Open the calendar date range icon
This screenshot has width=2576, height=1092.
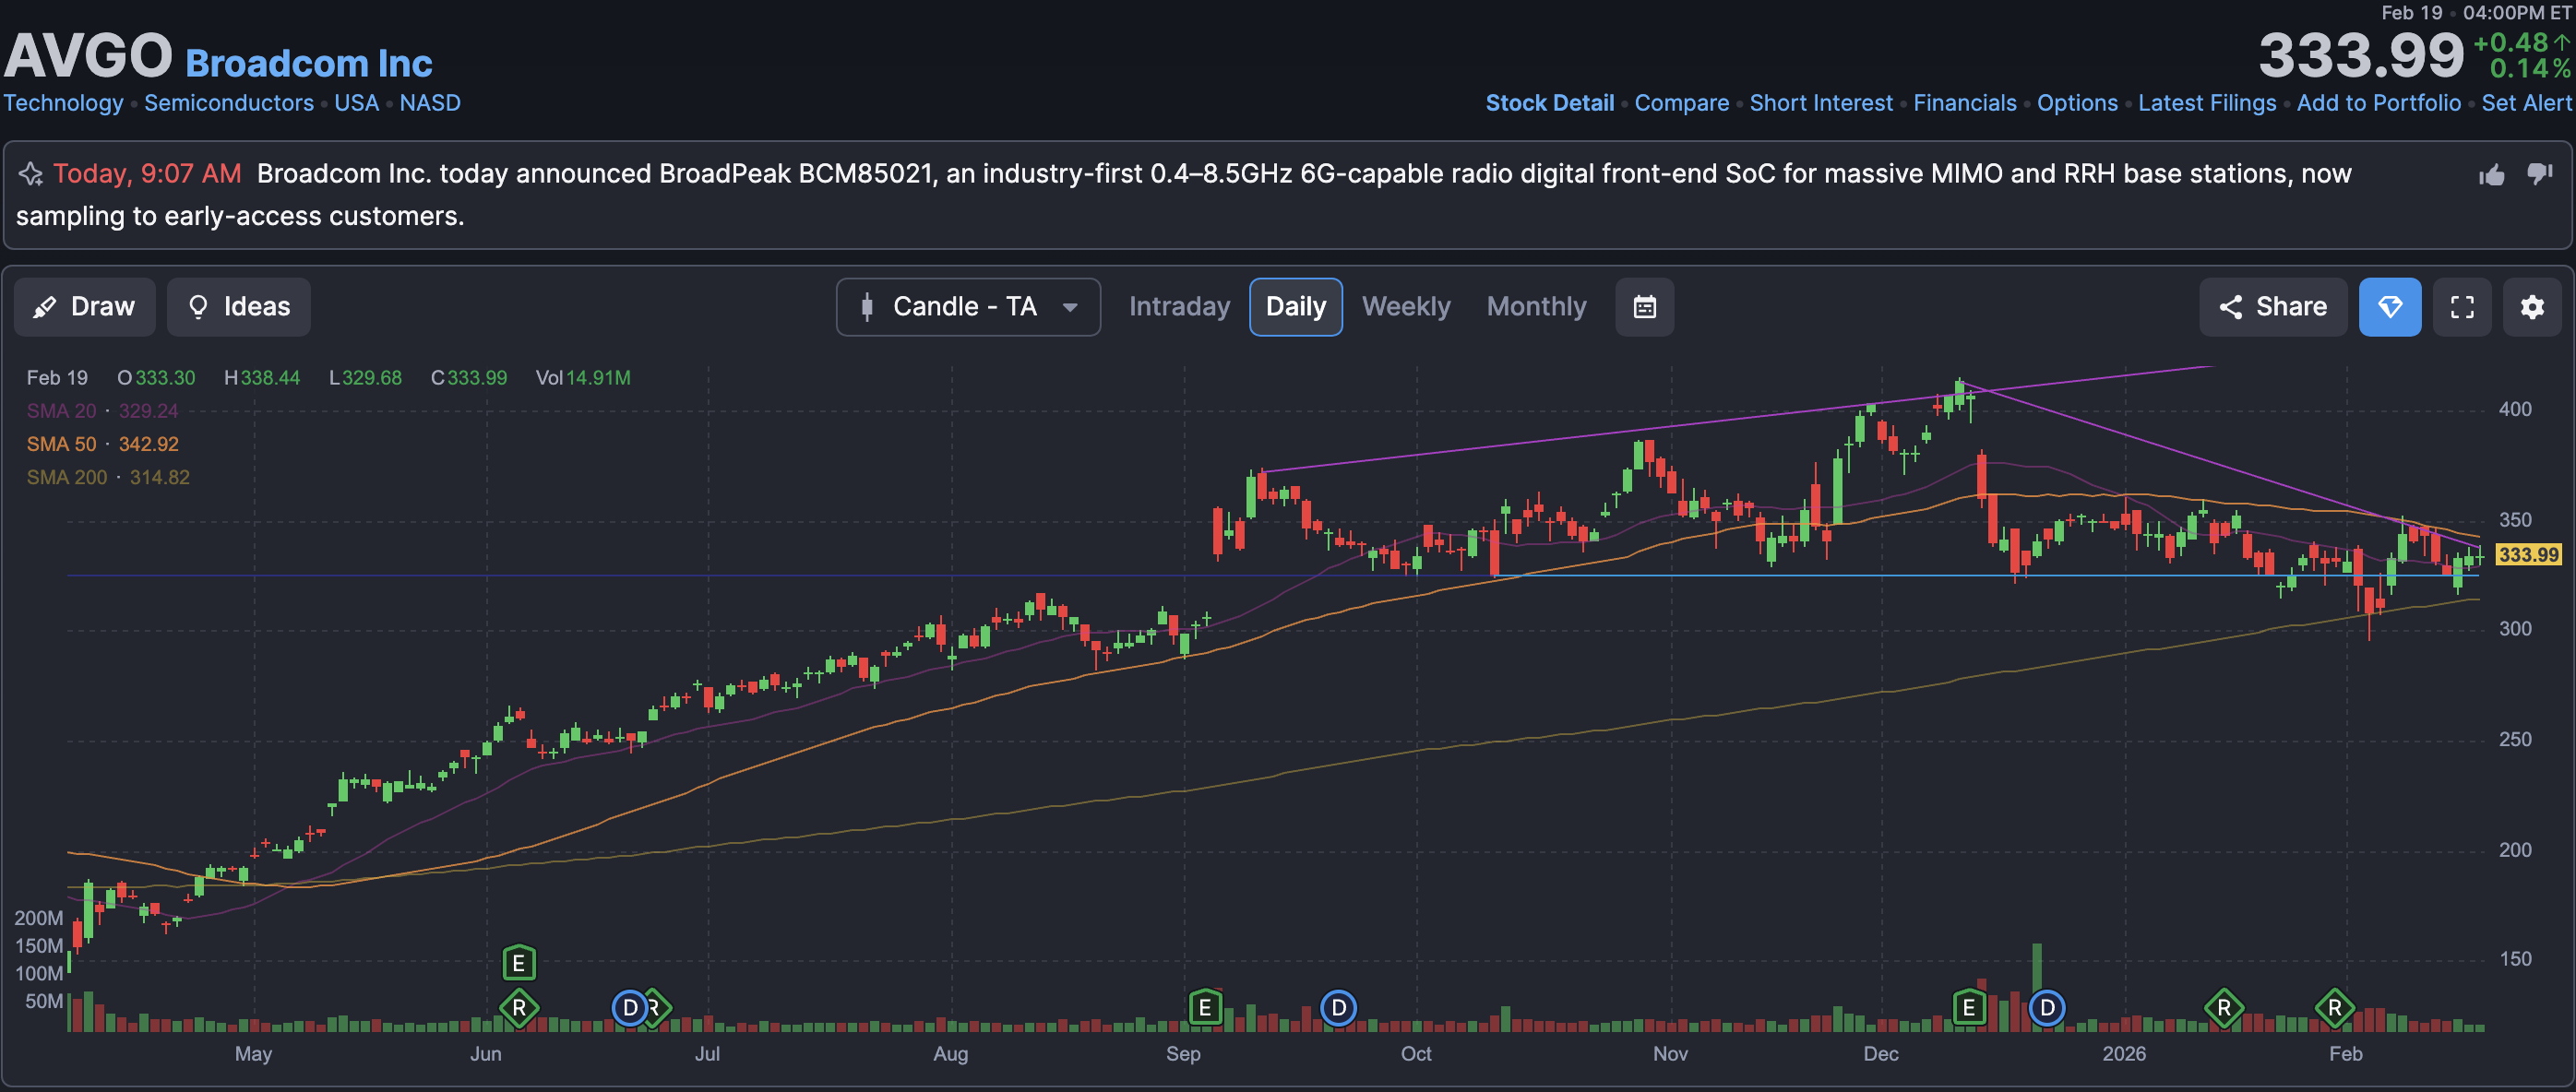pos(1644,307)
